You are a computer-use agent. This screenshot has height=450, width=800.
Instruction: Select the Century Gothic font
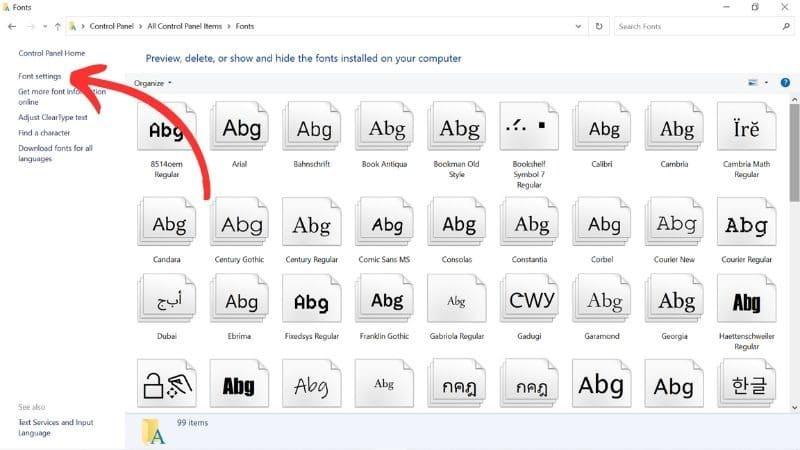point(239,222)
